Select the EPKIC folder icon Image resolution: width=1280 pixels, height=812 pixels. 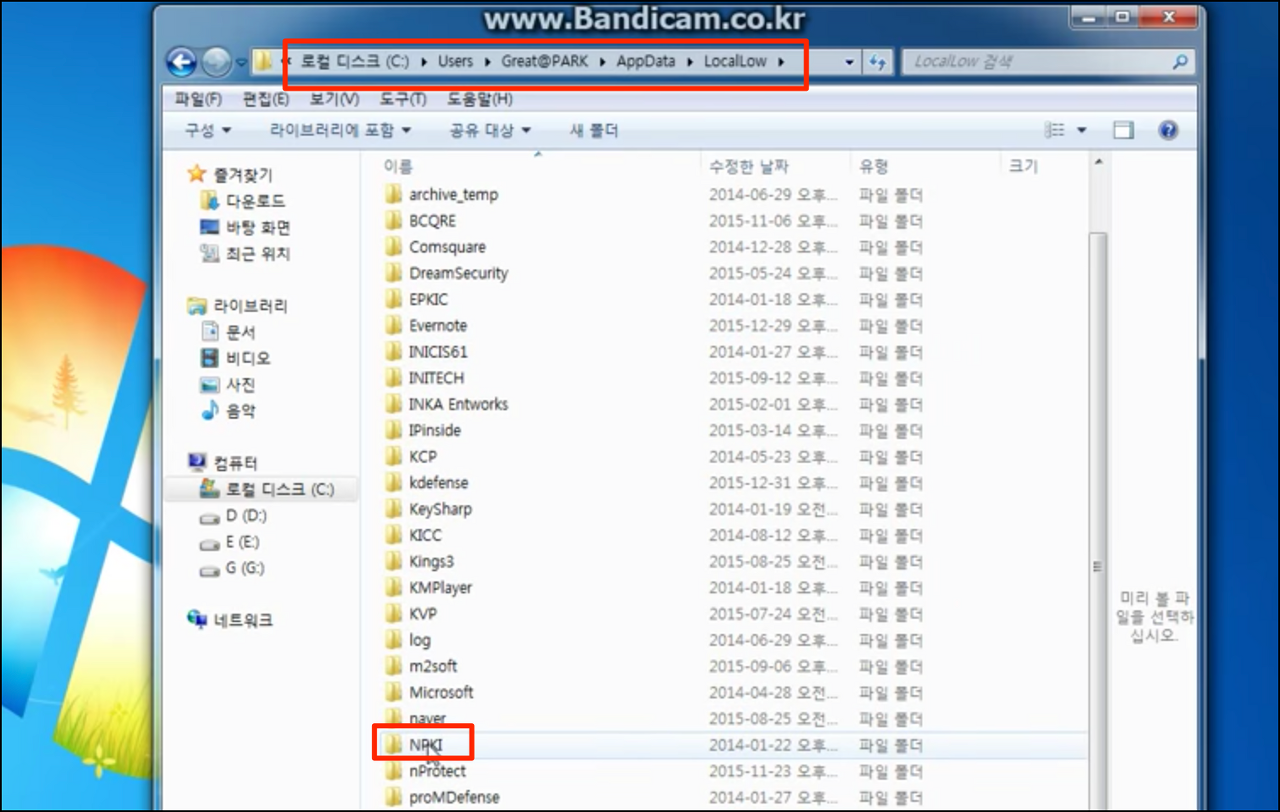[x=393, y=299]
